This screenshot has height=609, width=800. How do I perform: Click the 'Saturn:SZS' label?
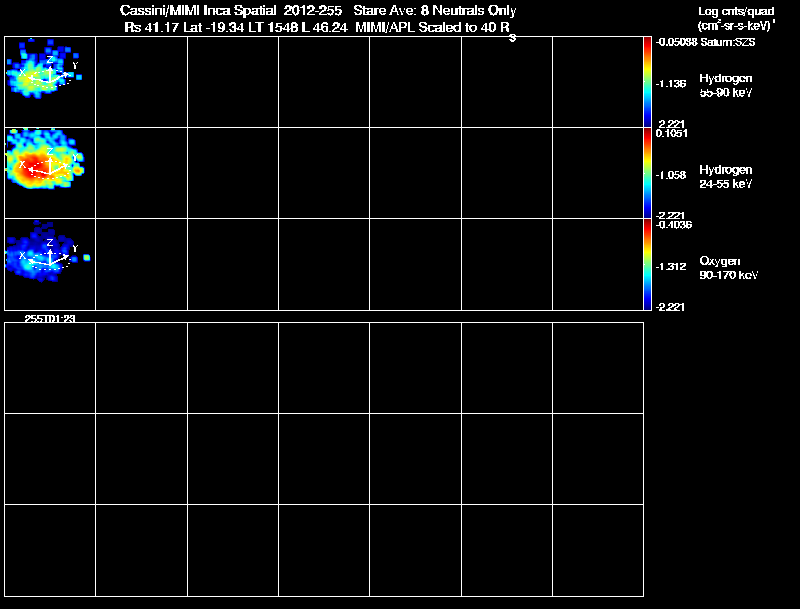pyautogui.click(x=728, y=42)
